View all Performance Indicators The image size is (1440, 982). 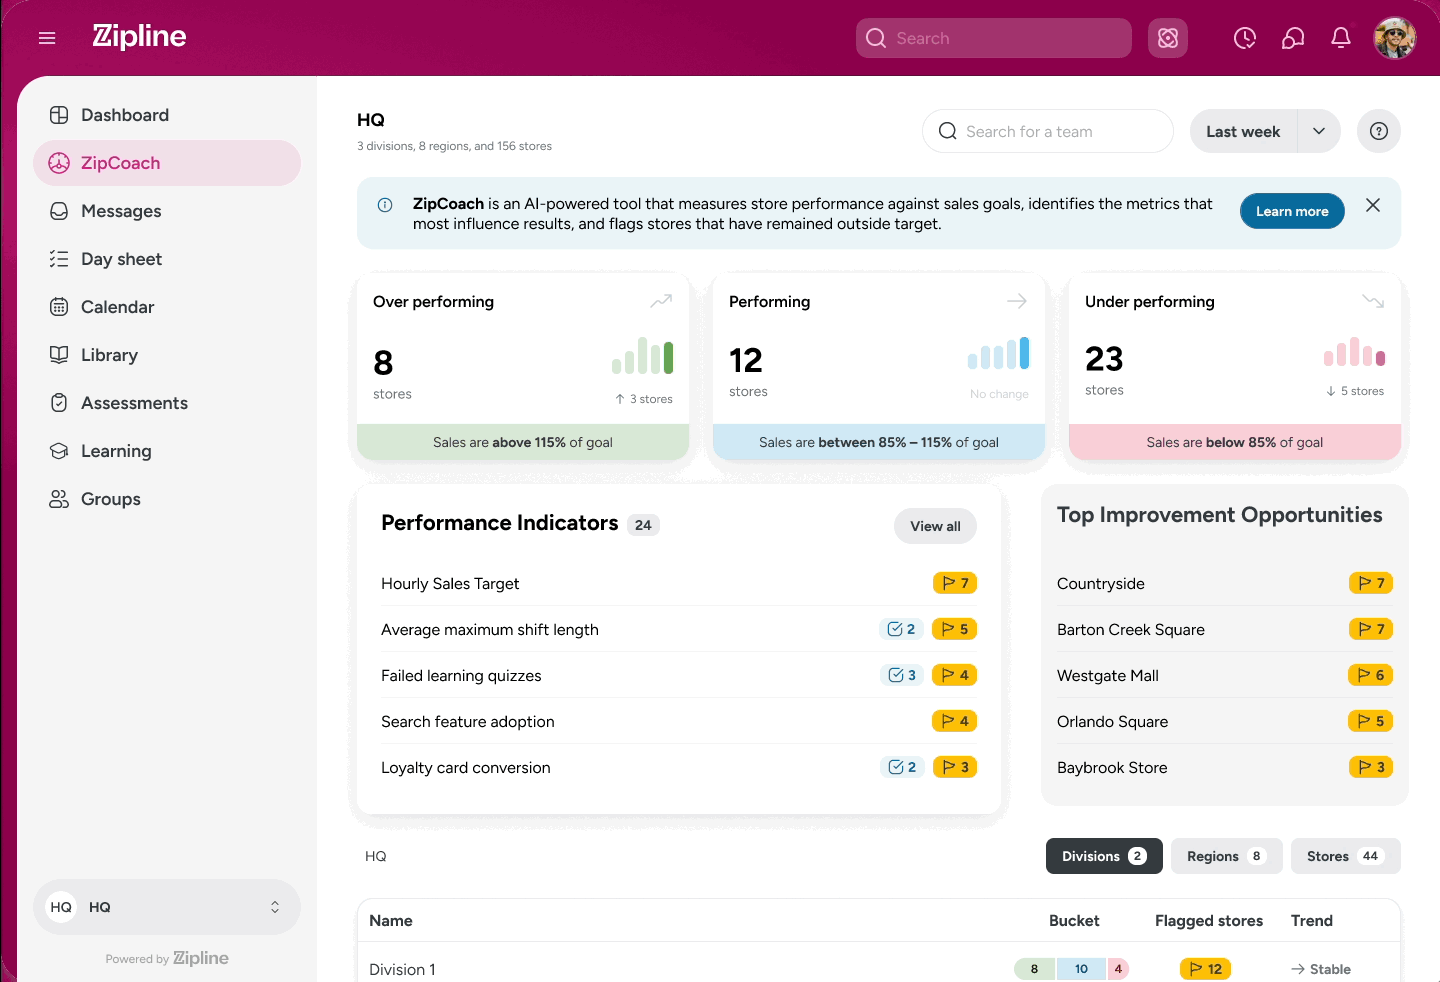point(935,526)
